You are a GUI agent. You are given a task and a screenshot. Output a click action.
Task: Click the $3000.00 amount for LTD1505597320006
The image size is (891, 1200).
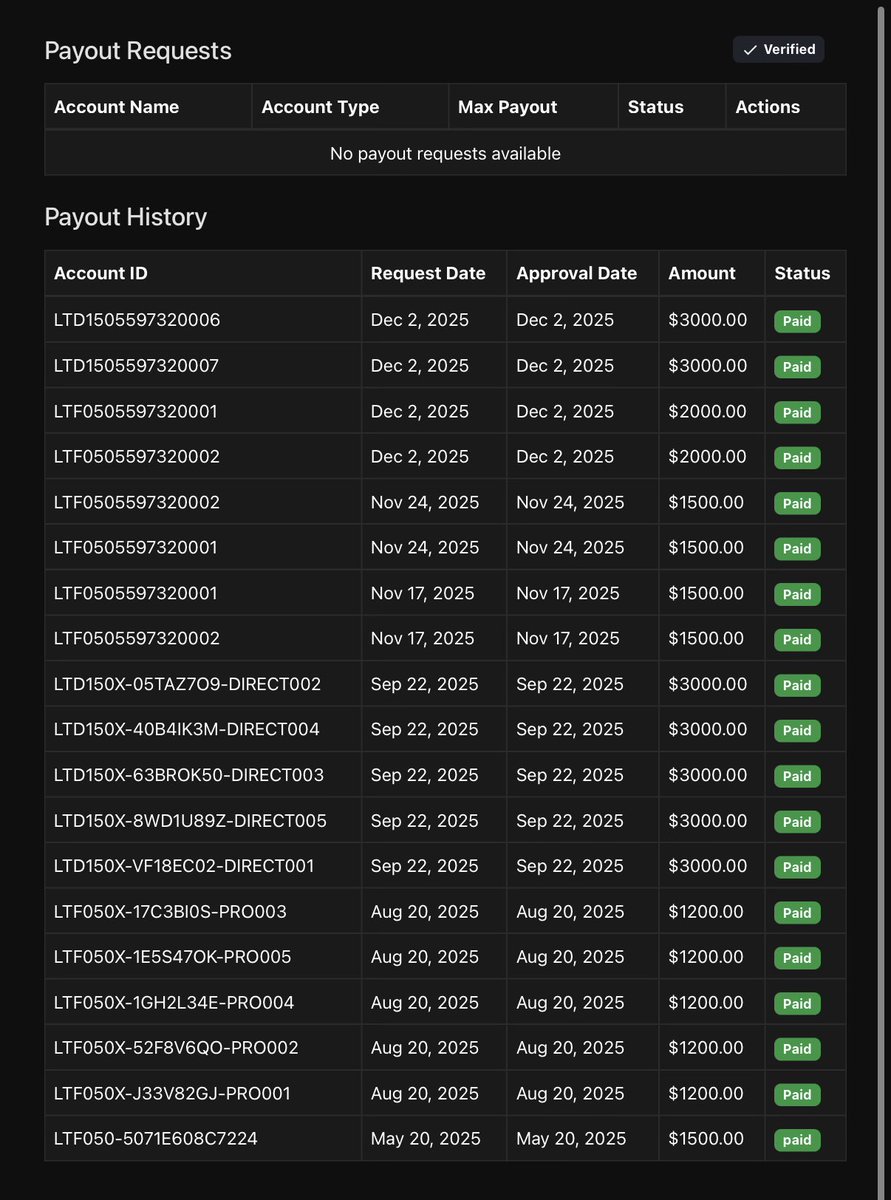point(707,320)
